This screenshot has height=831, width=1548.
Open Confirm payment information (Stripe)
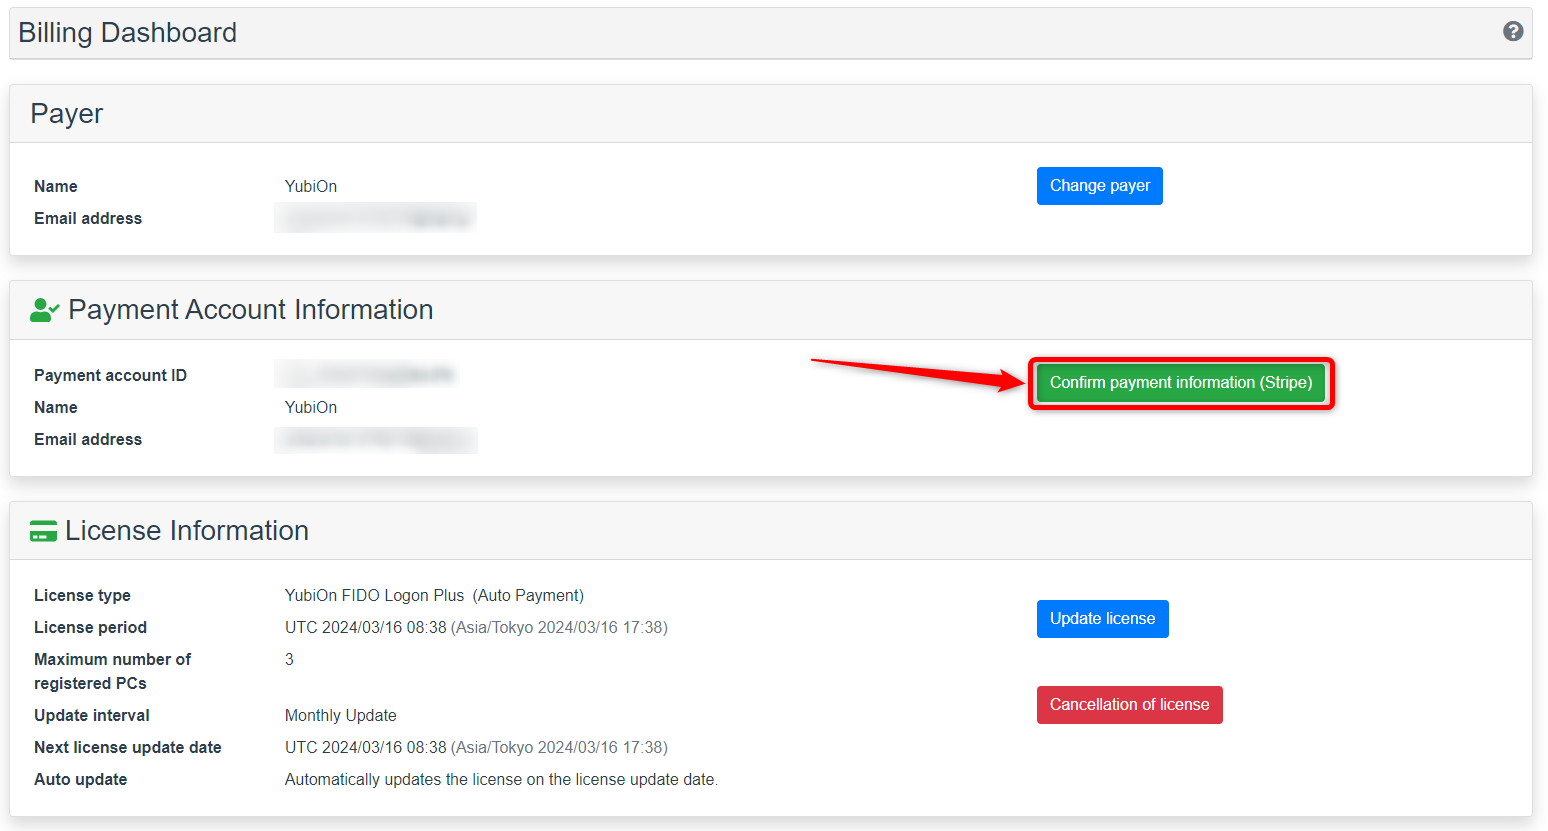pyautogui.click(x=1181, y=383)
